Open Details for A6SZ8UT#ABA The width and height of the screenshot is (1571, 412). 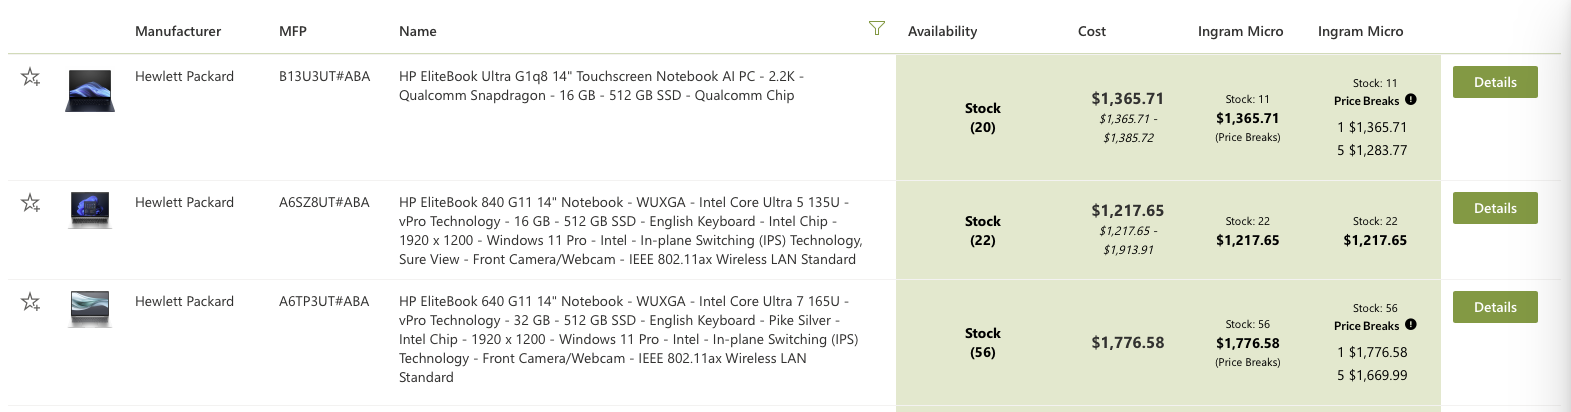pyautogui.click(x=1495, y=208)
